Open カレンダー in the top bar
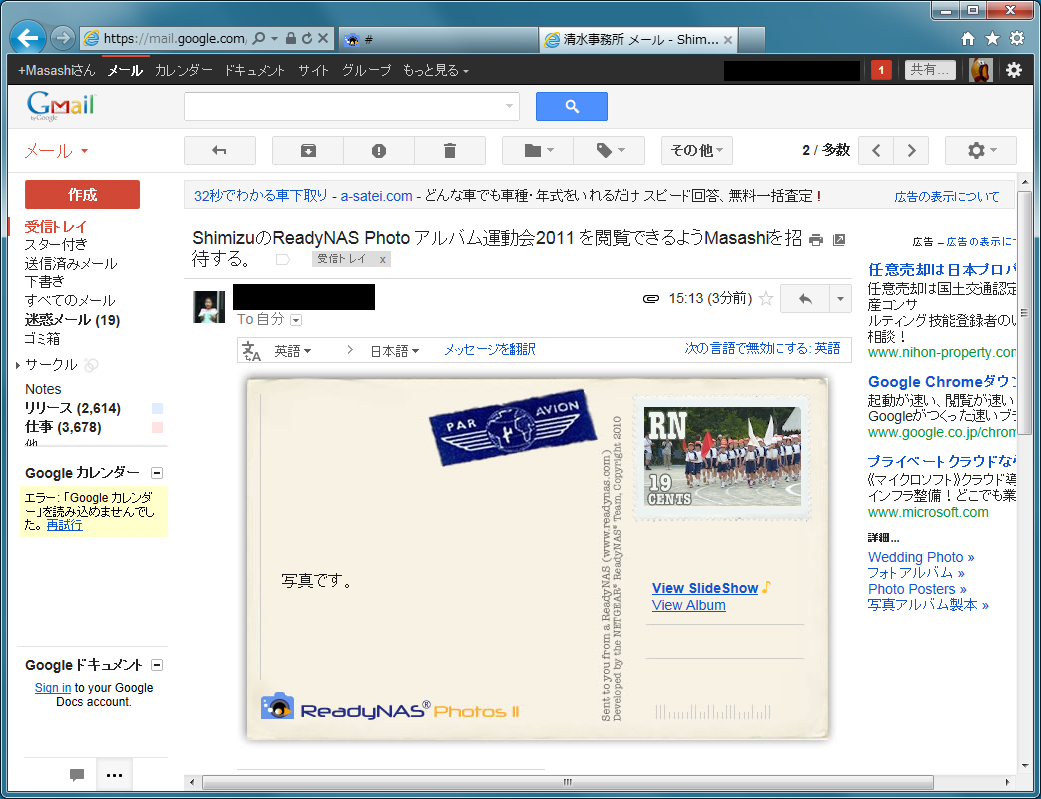This screenshot has height=799, width=1041. click(x=184, y=70)
